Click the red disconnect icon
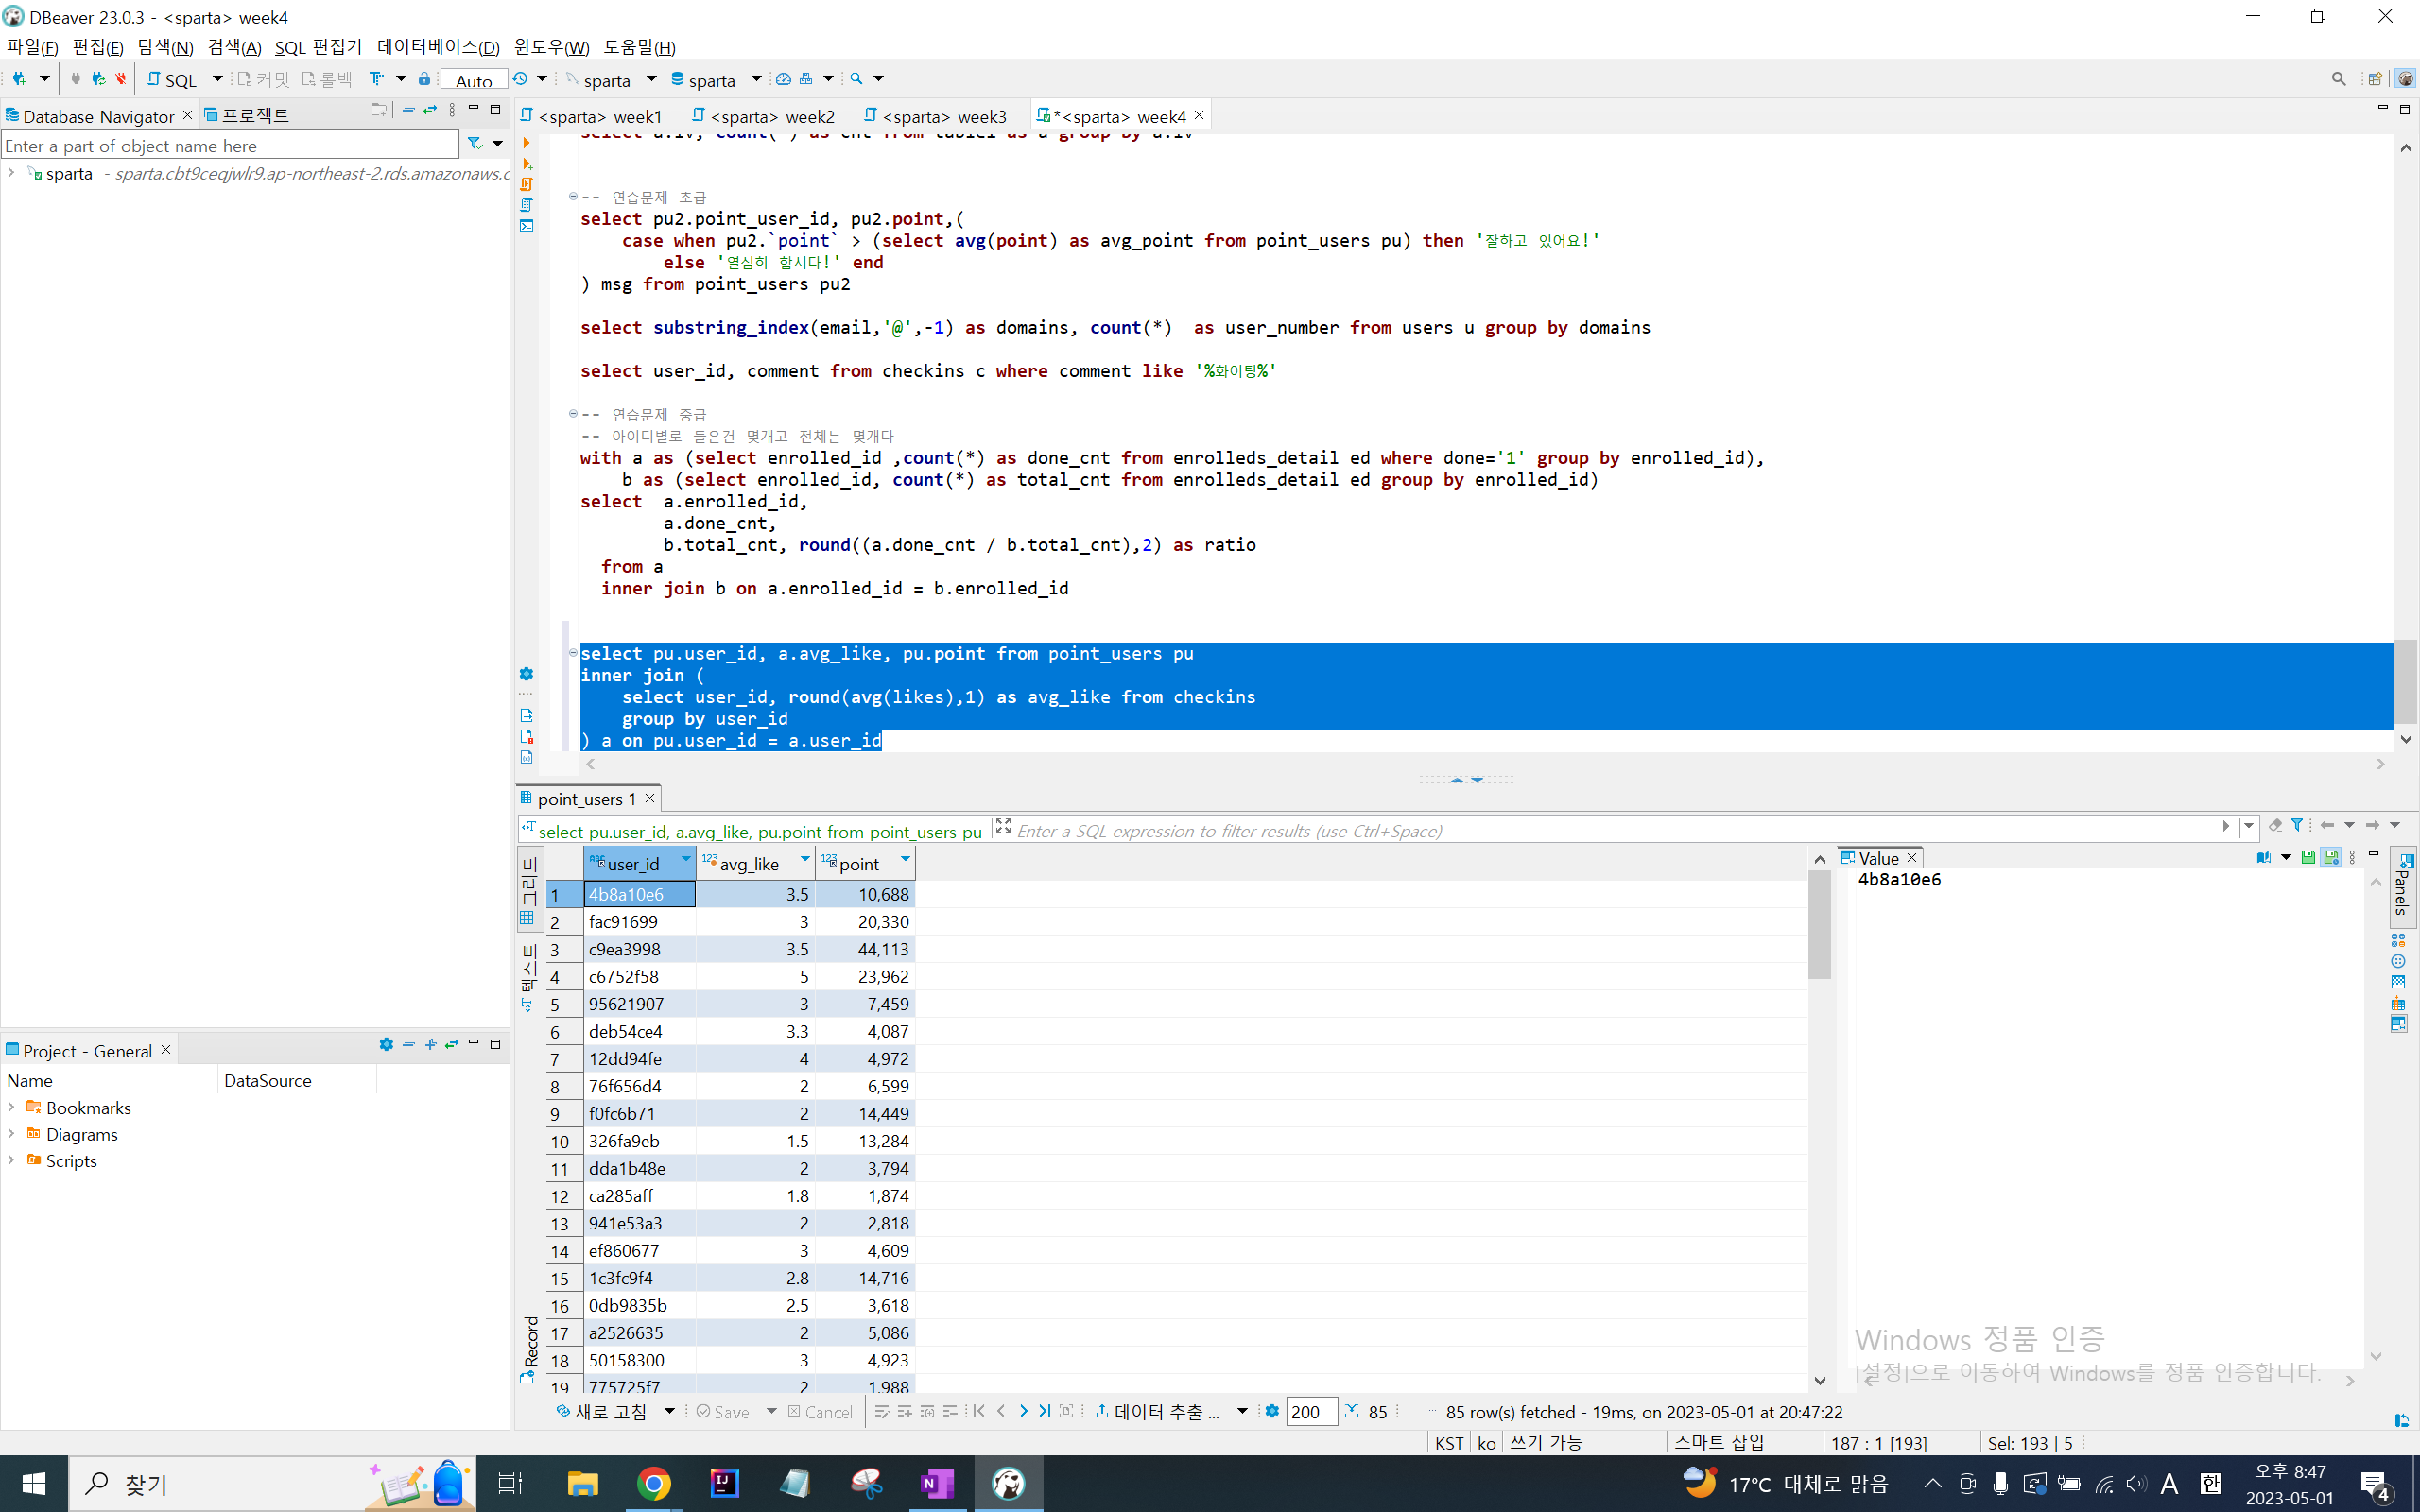2420x1512 pixels. [121, 78]
